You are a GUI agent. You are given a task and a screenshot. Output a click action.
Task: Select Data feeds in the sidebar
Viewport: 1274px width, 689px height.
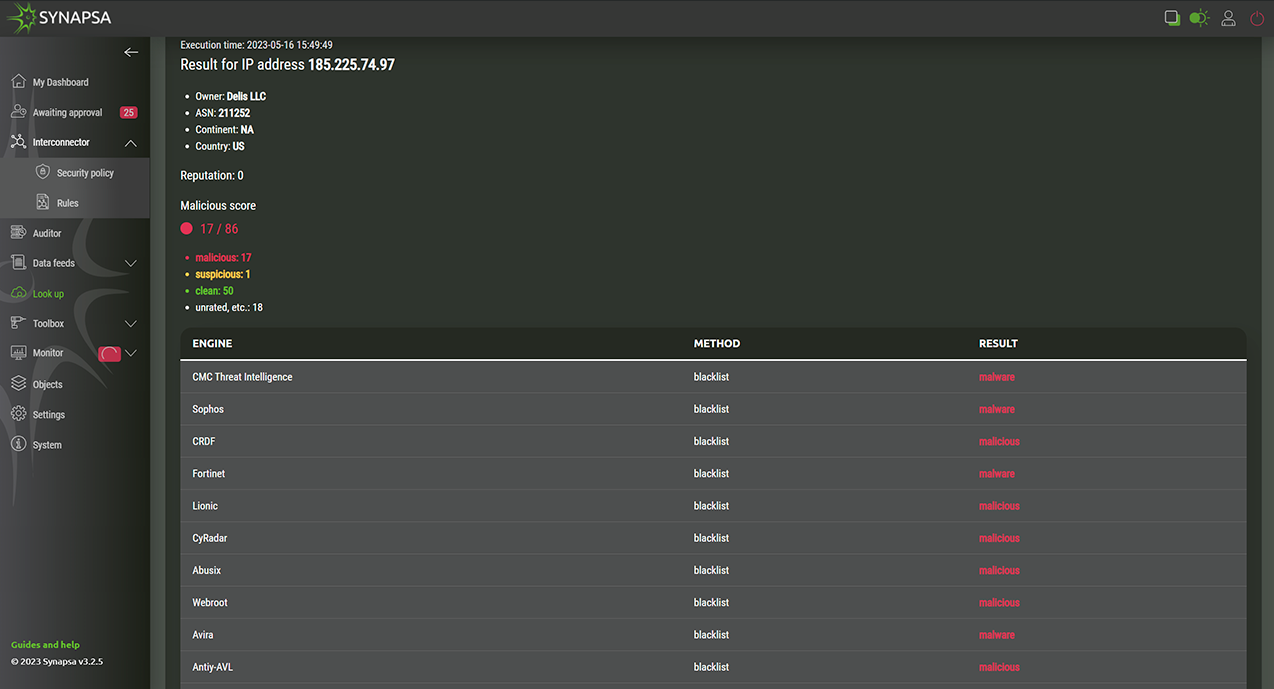pos(54,263)
